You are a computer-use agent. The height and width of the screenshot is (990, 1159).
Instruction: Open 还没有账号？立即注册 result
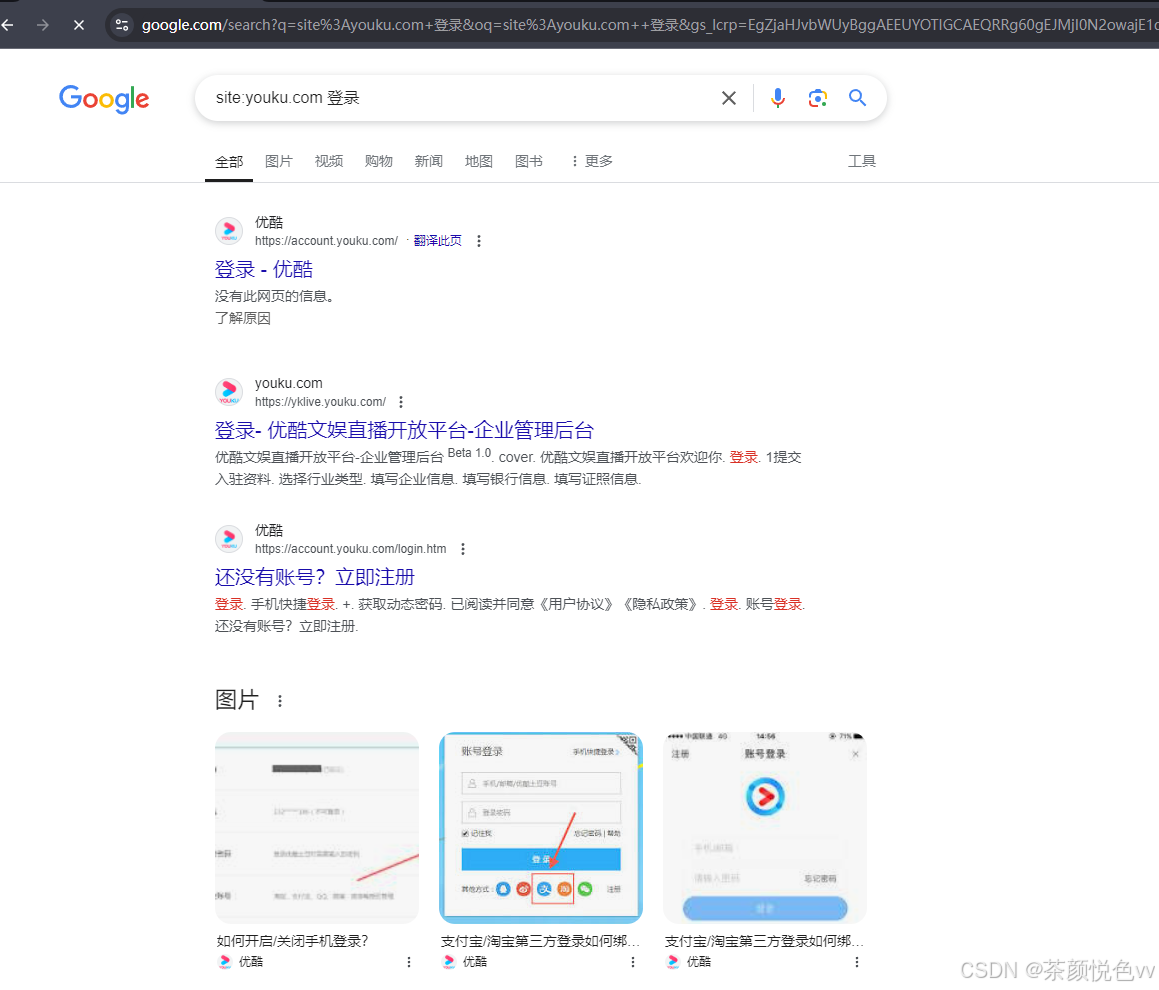(315, 577)
